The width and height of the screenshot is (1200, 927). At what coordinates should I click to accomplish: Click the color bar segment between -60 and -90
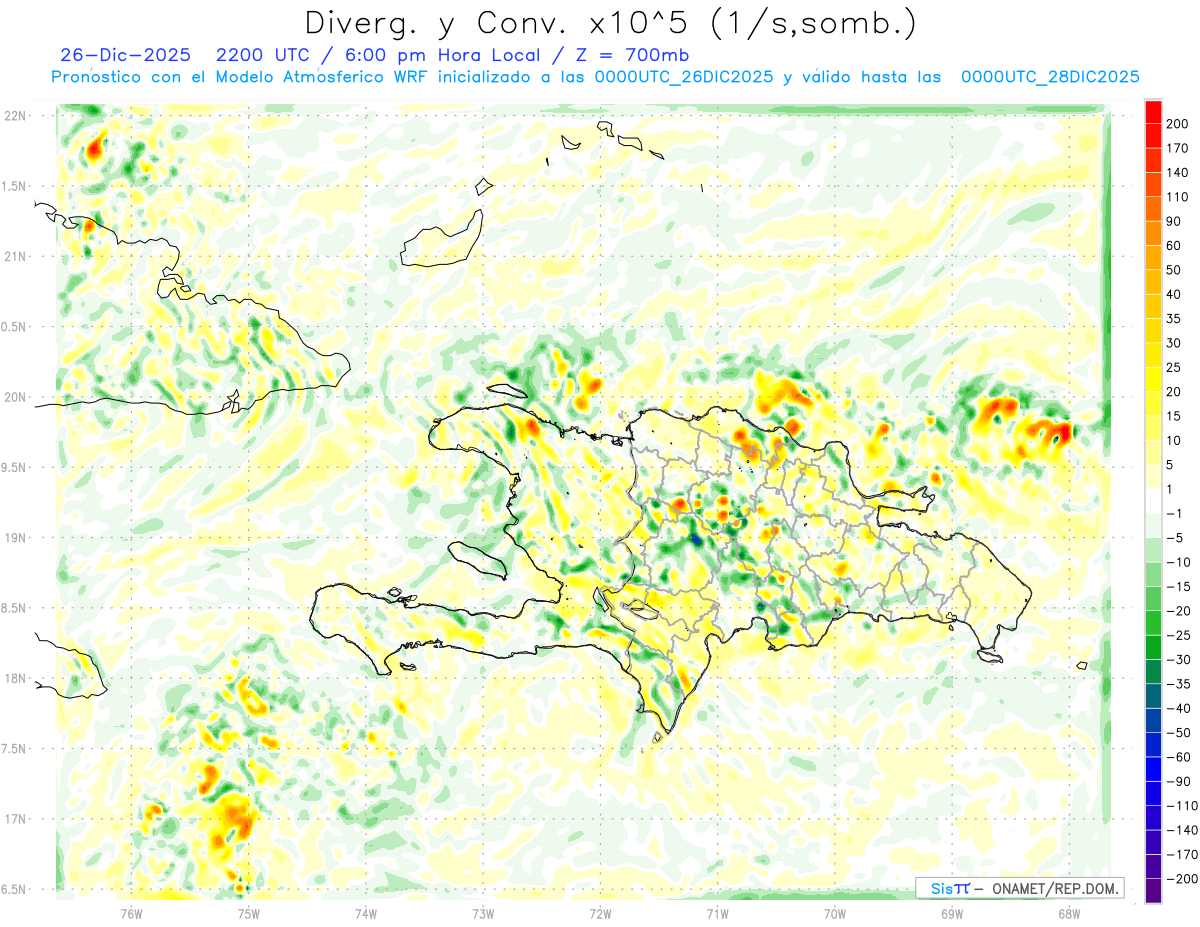pyautogui.click(x=1153, y=769)
